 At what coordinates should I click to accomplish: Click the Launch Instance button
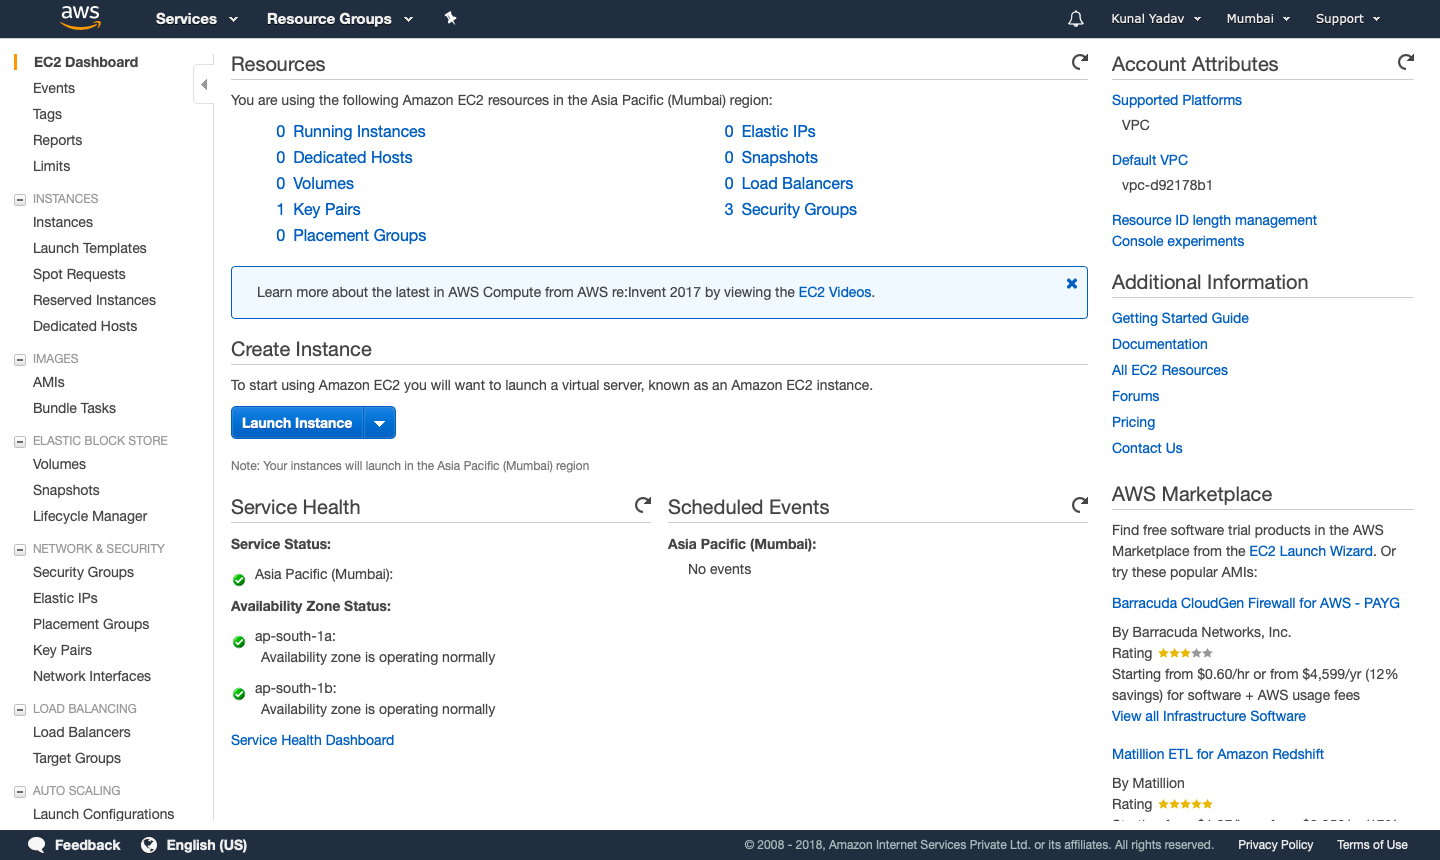click(x=297, y=423)
